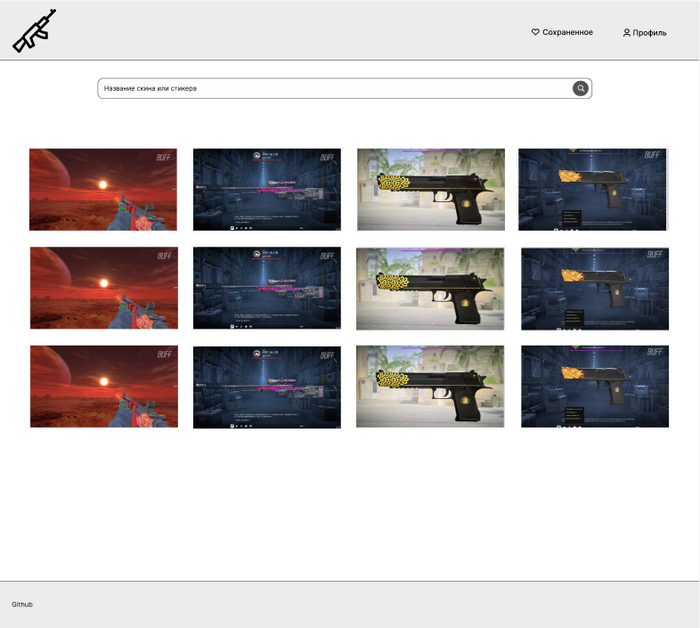
Task: View bottom-row gold-patterned Desert Eagle thumbnail
Action: point(430,387)
